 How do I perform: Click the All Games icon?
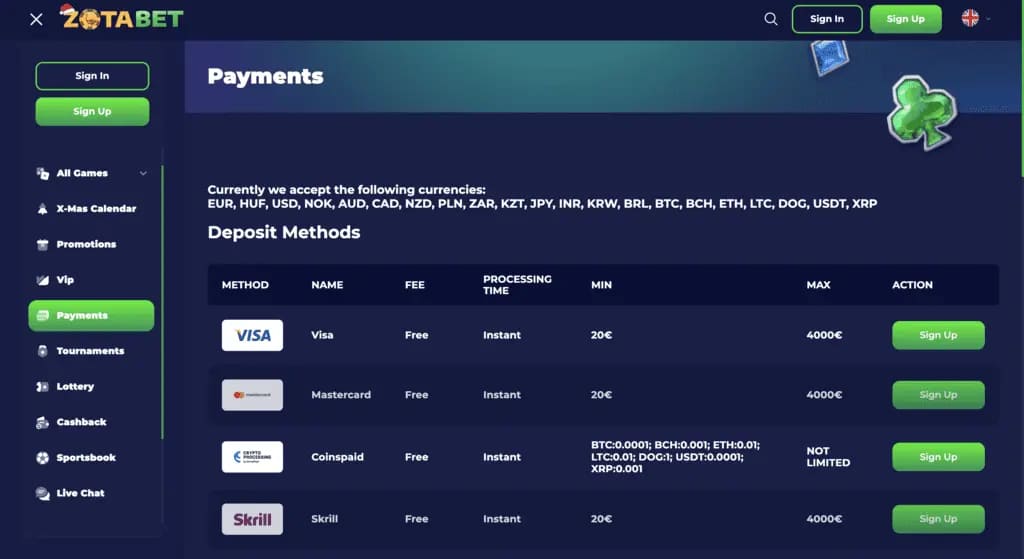click(x=42, y=173)
